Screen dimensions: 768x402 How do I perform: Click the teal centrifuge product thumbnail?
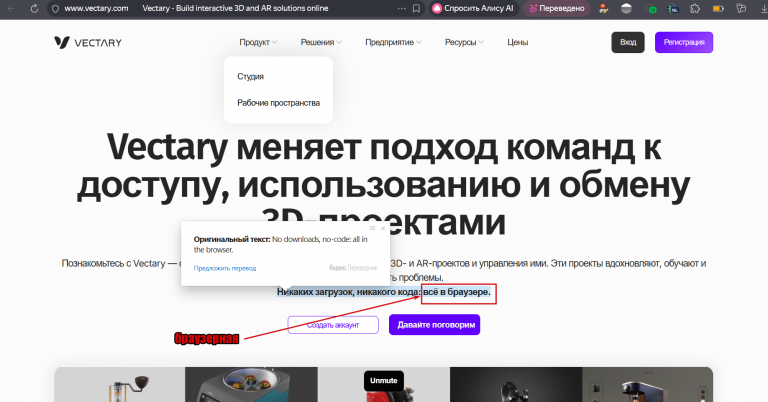point(251,385)
